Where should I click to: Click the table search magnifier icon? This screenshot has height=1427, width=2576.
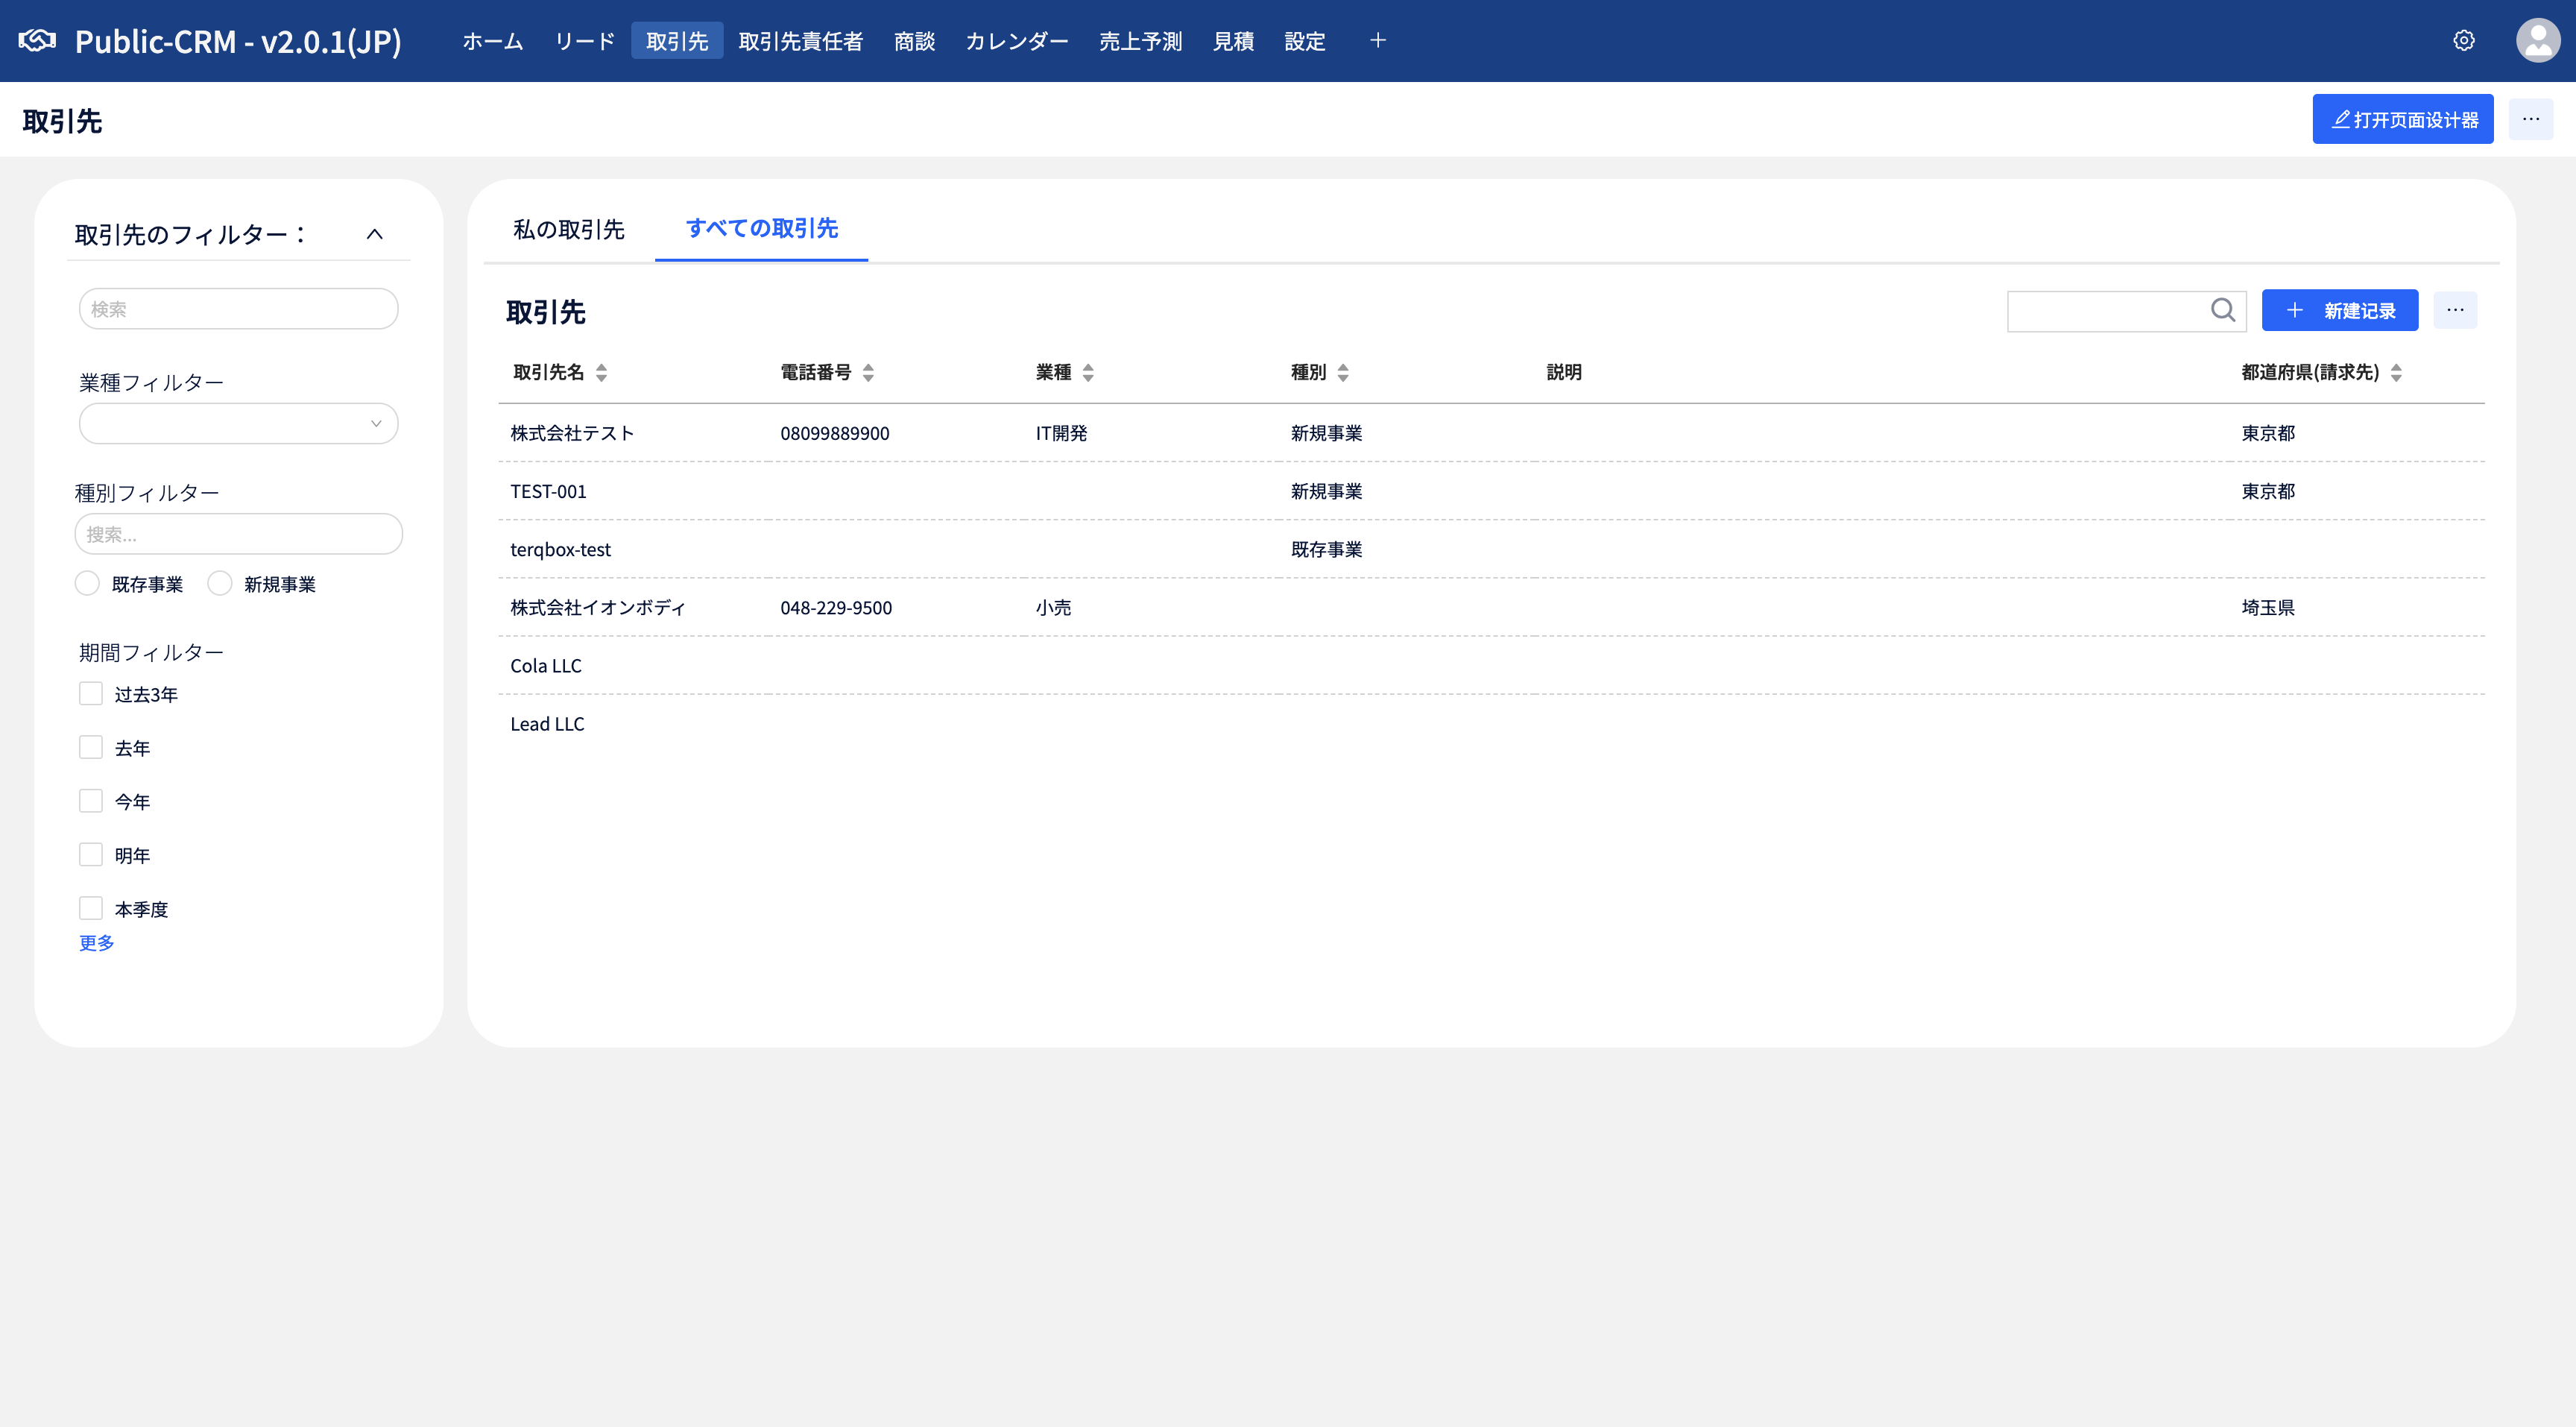[x=2222, y=311]
